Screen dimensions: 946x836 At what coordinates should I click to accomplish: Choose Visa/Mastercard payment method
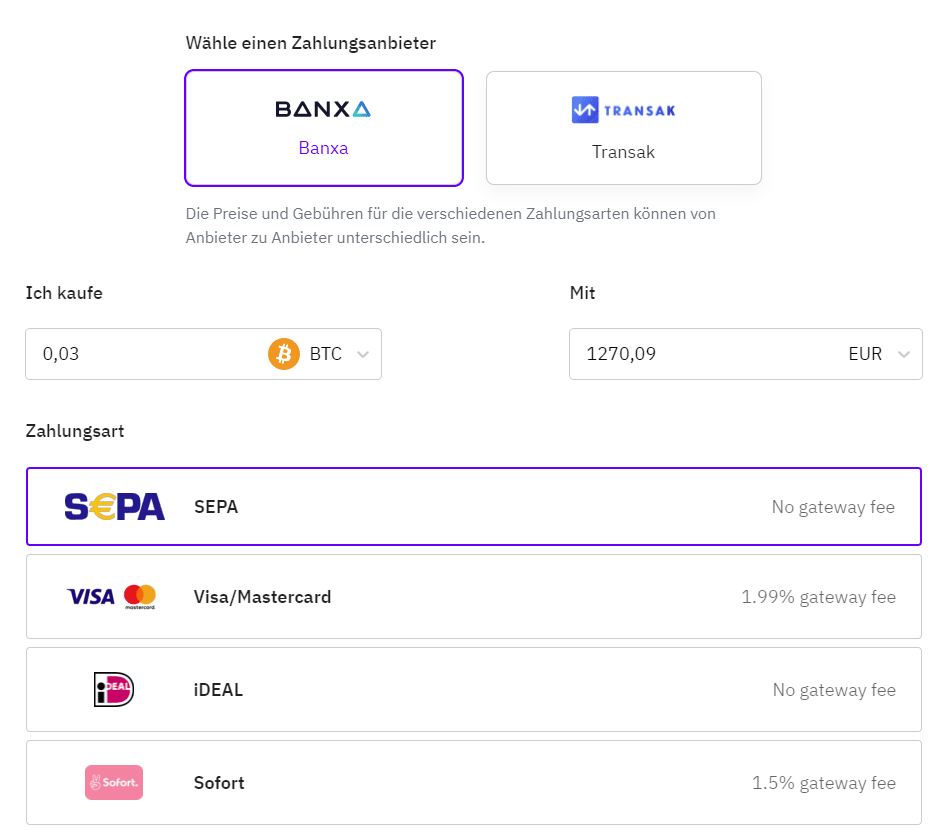click(x=473, y=597)
